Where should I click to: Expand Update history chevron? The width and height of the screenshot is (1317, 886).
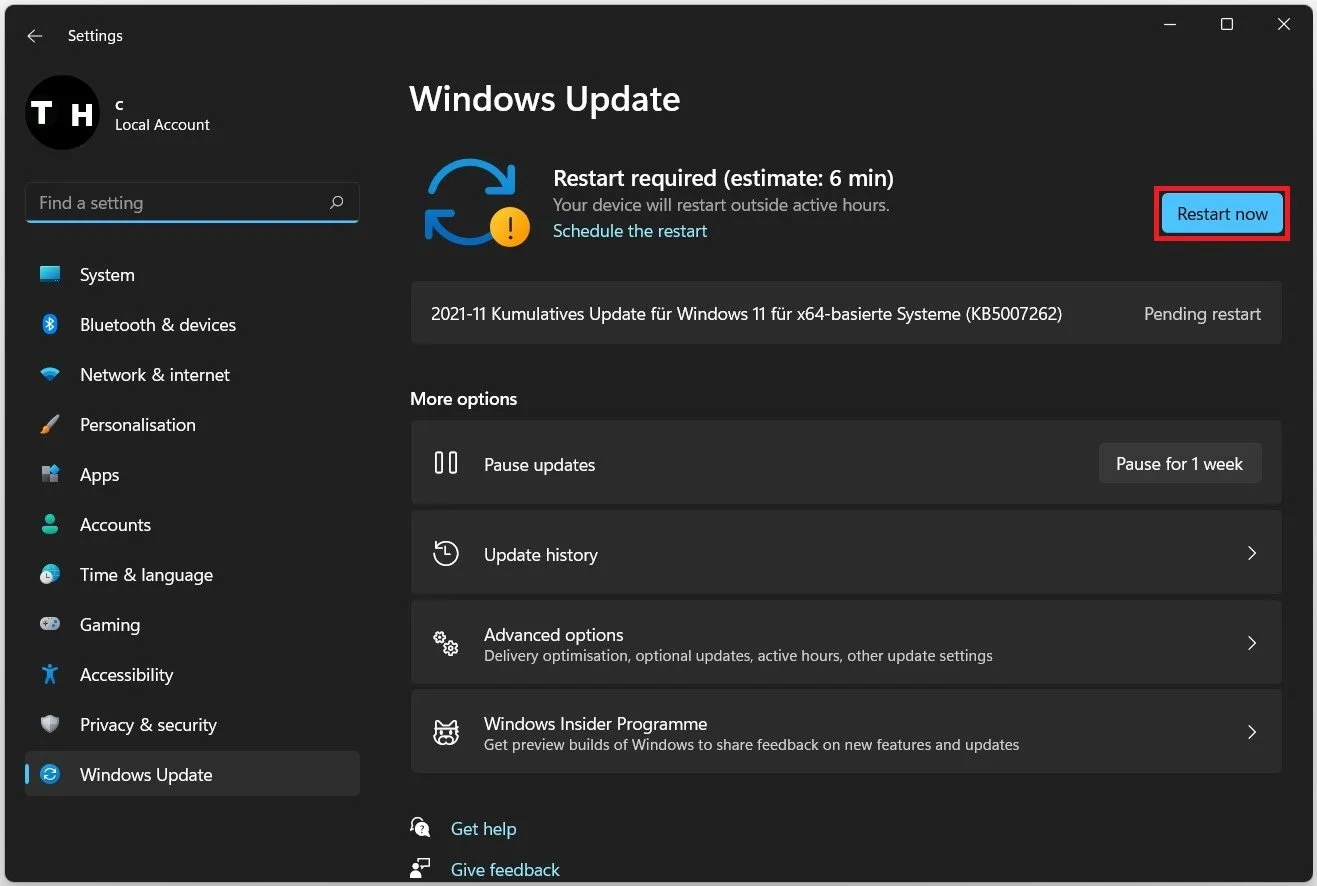(x=1251, y=553)
